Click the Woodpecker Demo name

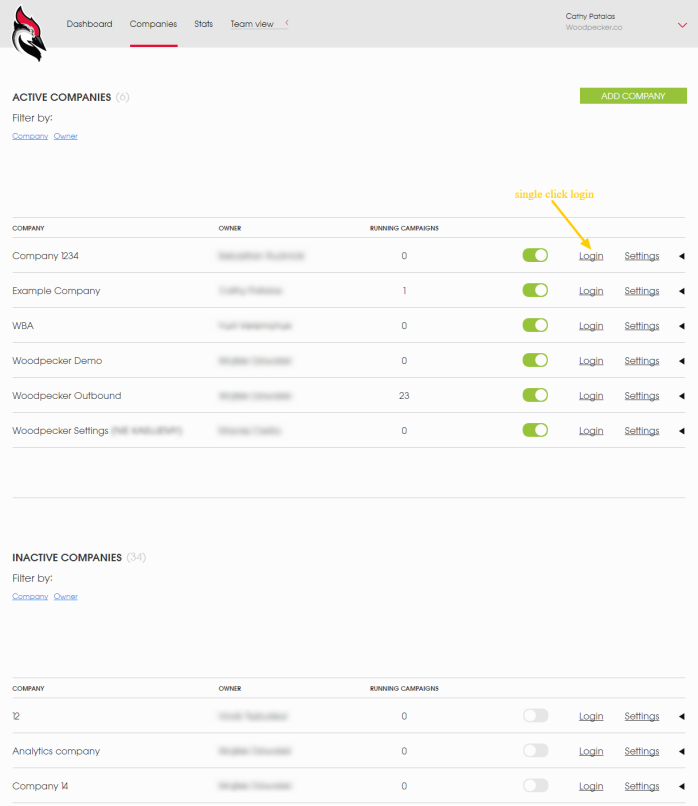(57, 360)
